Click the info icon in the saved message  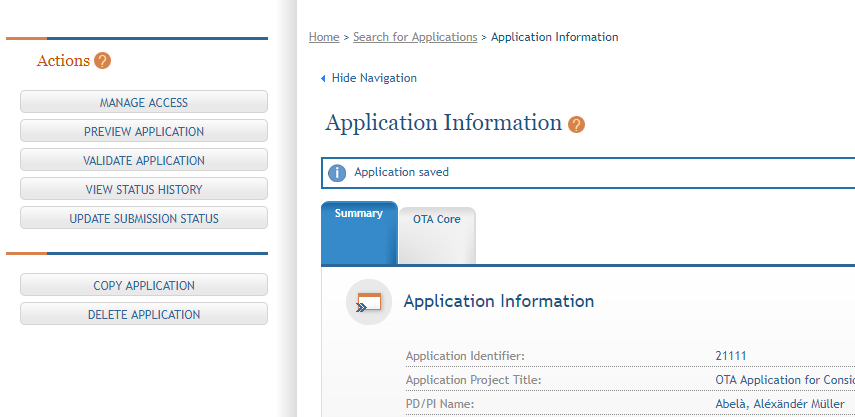(x=338, y=172)
